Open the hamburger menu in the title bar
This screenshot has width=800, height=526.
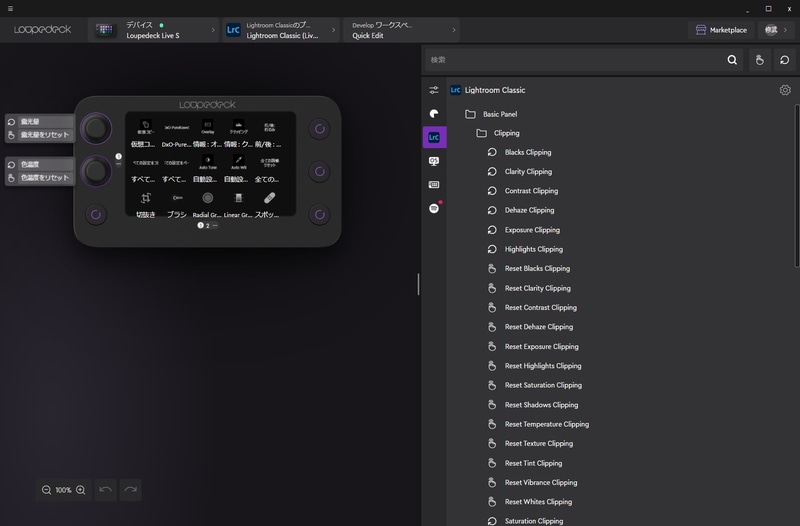click(x=10, y=8)
